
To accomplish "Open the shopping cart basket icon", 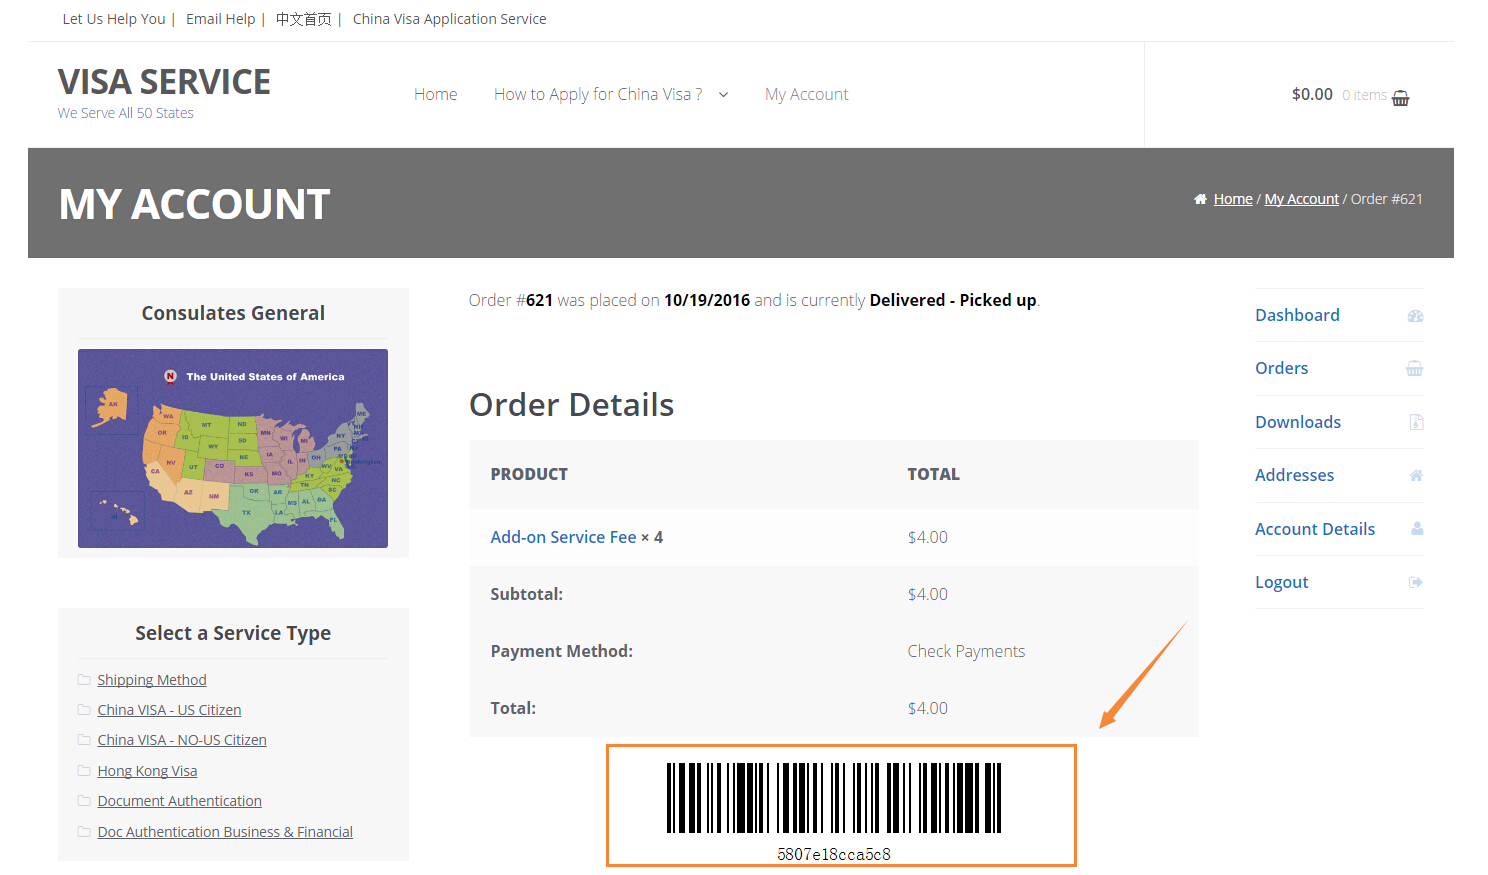I will tap(1400, 97).
